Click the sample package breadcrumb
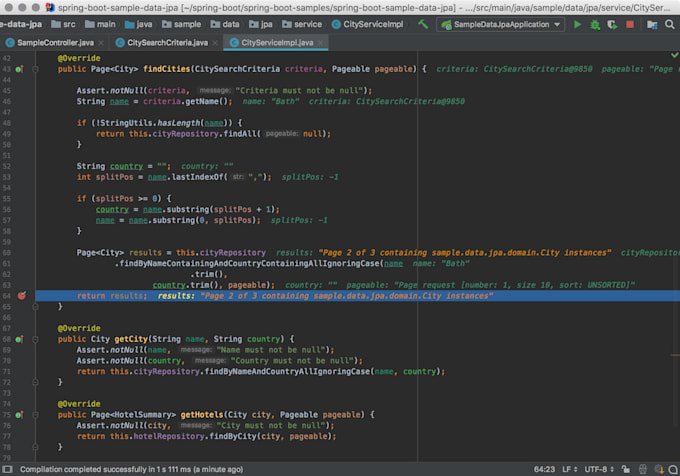Image resolution: width=680 pixels, height=476 pixels. click(181, 24)
